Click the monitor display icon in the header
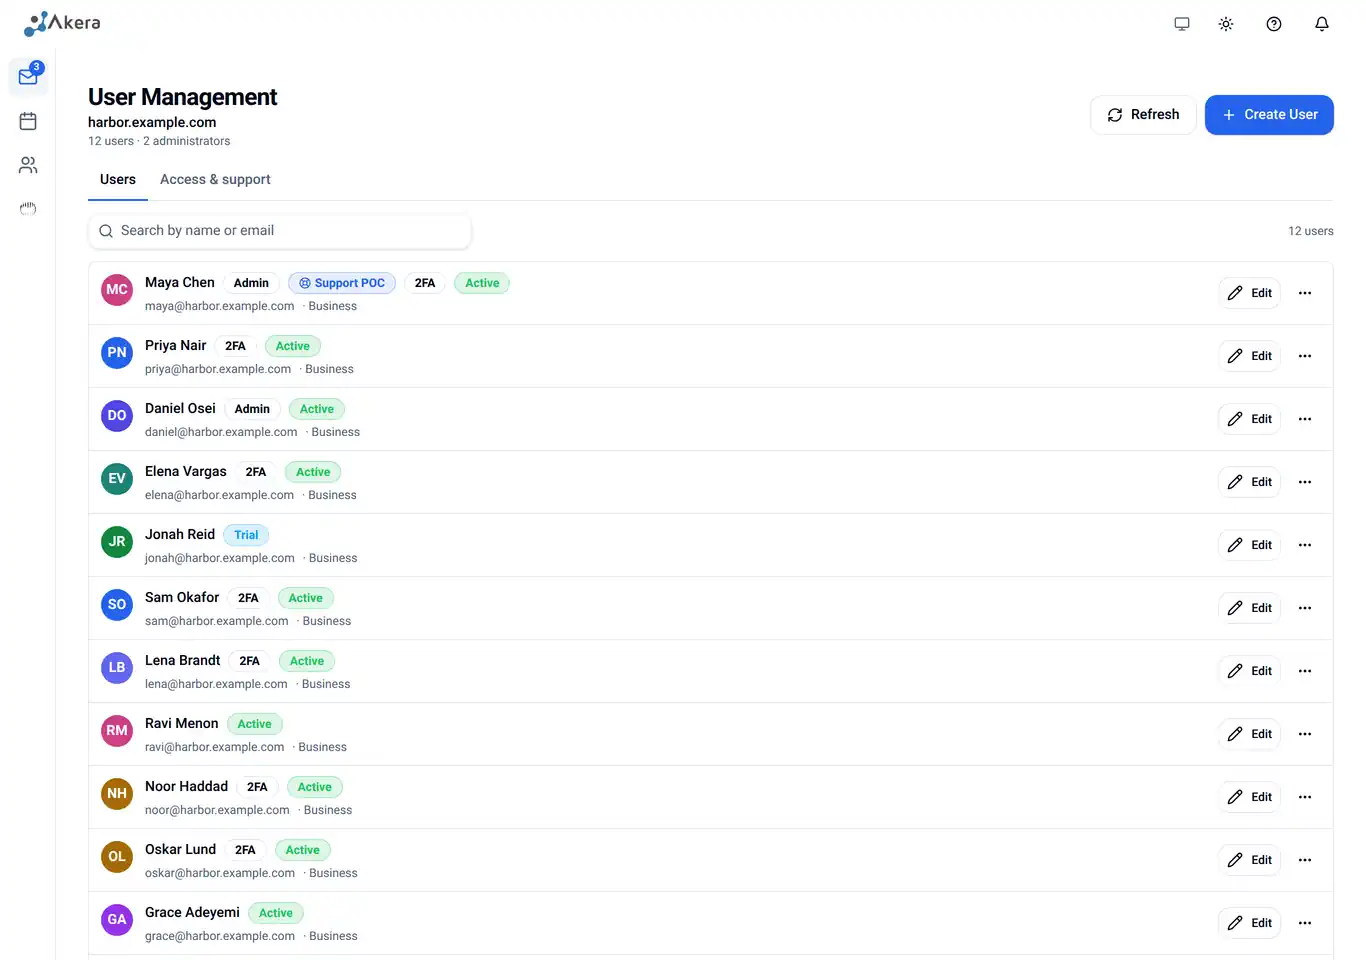1366x960 pixels. click(x=1182, y=24)
